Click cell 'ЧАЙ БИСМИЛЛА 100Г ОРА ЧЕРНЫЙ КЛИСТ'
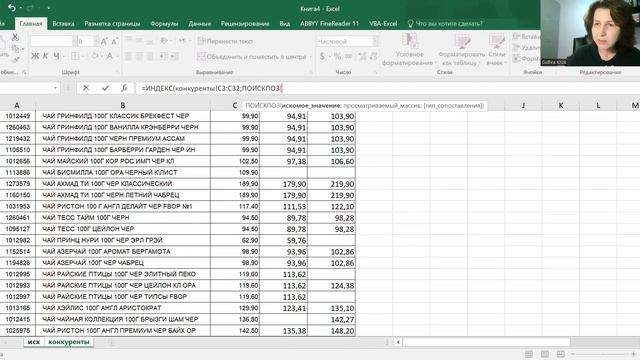Viewport: 640px width, 360px height. [123, 172]
